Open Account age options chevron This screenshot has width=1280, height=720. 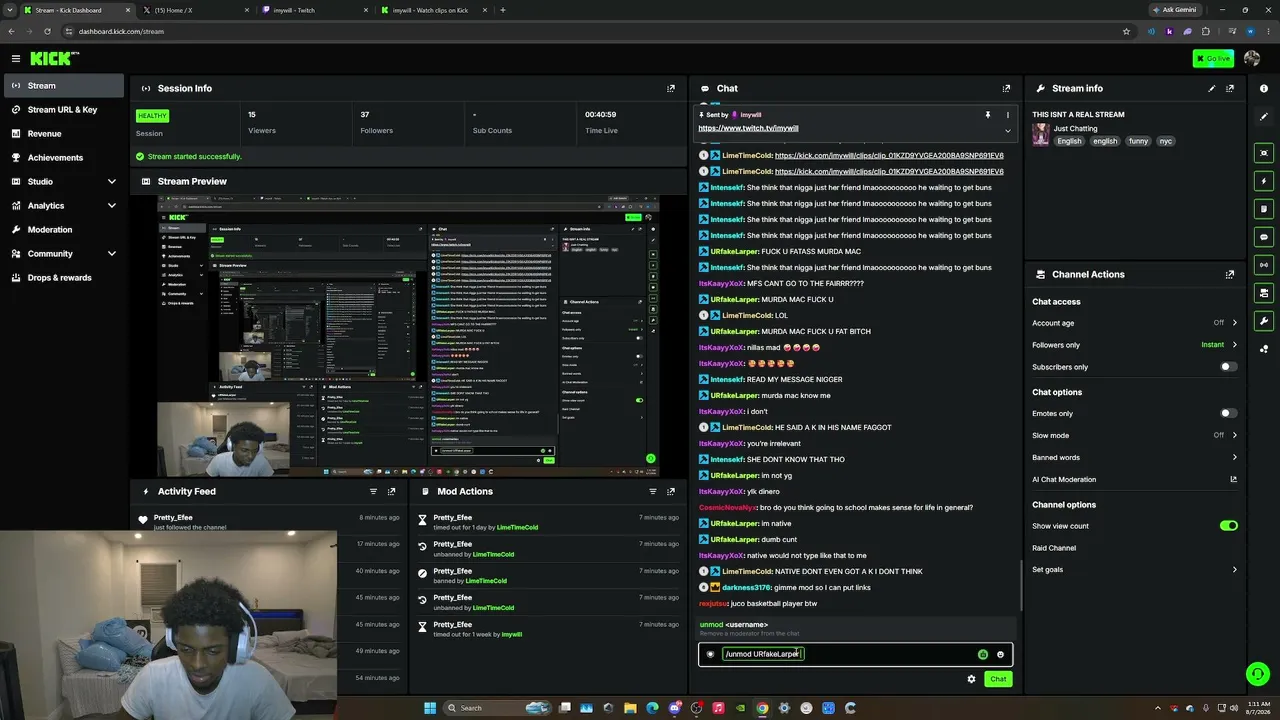(x=1234, y=323)
